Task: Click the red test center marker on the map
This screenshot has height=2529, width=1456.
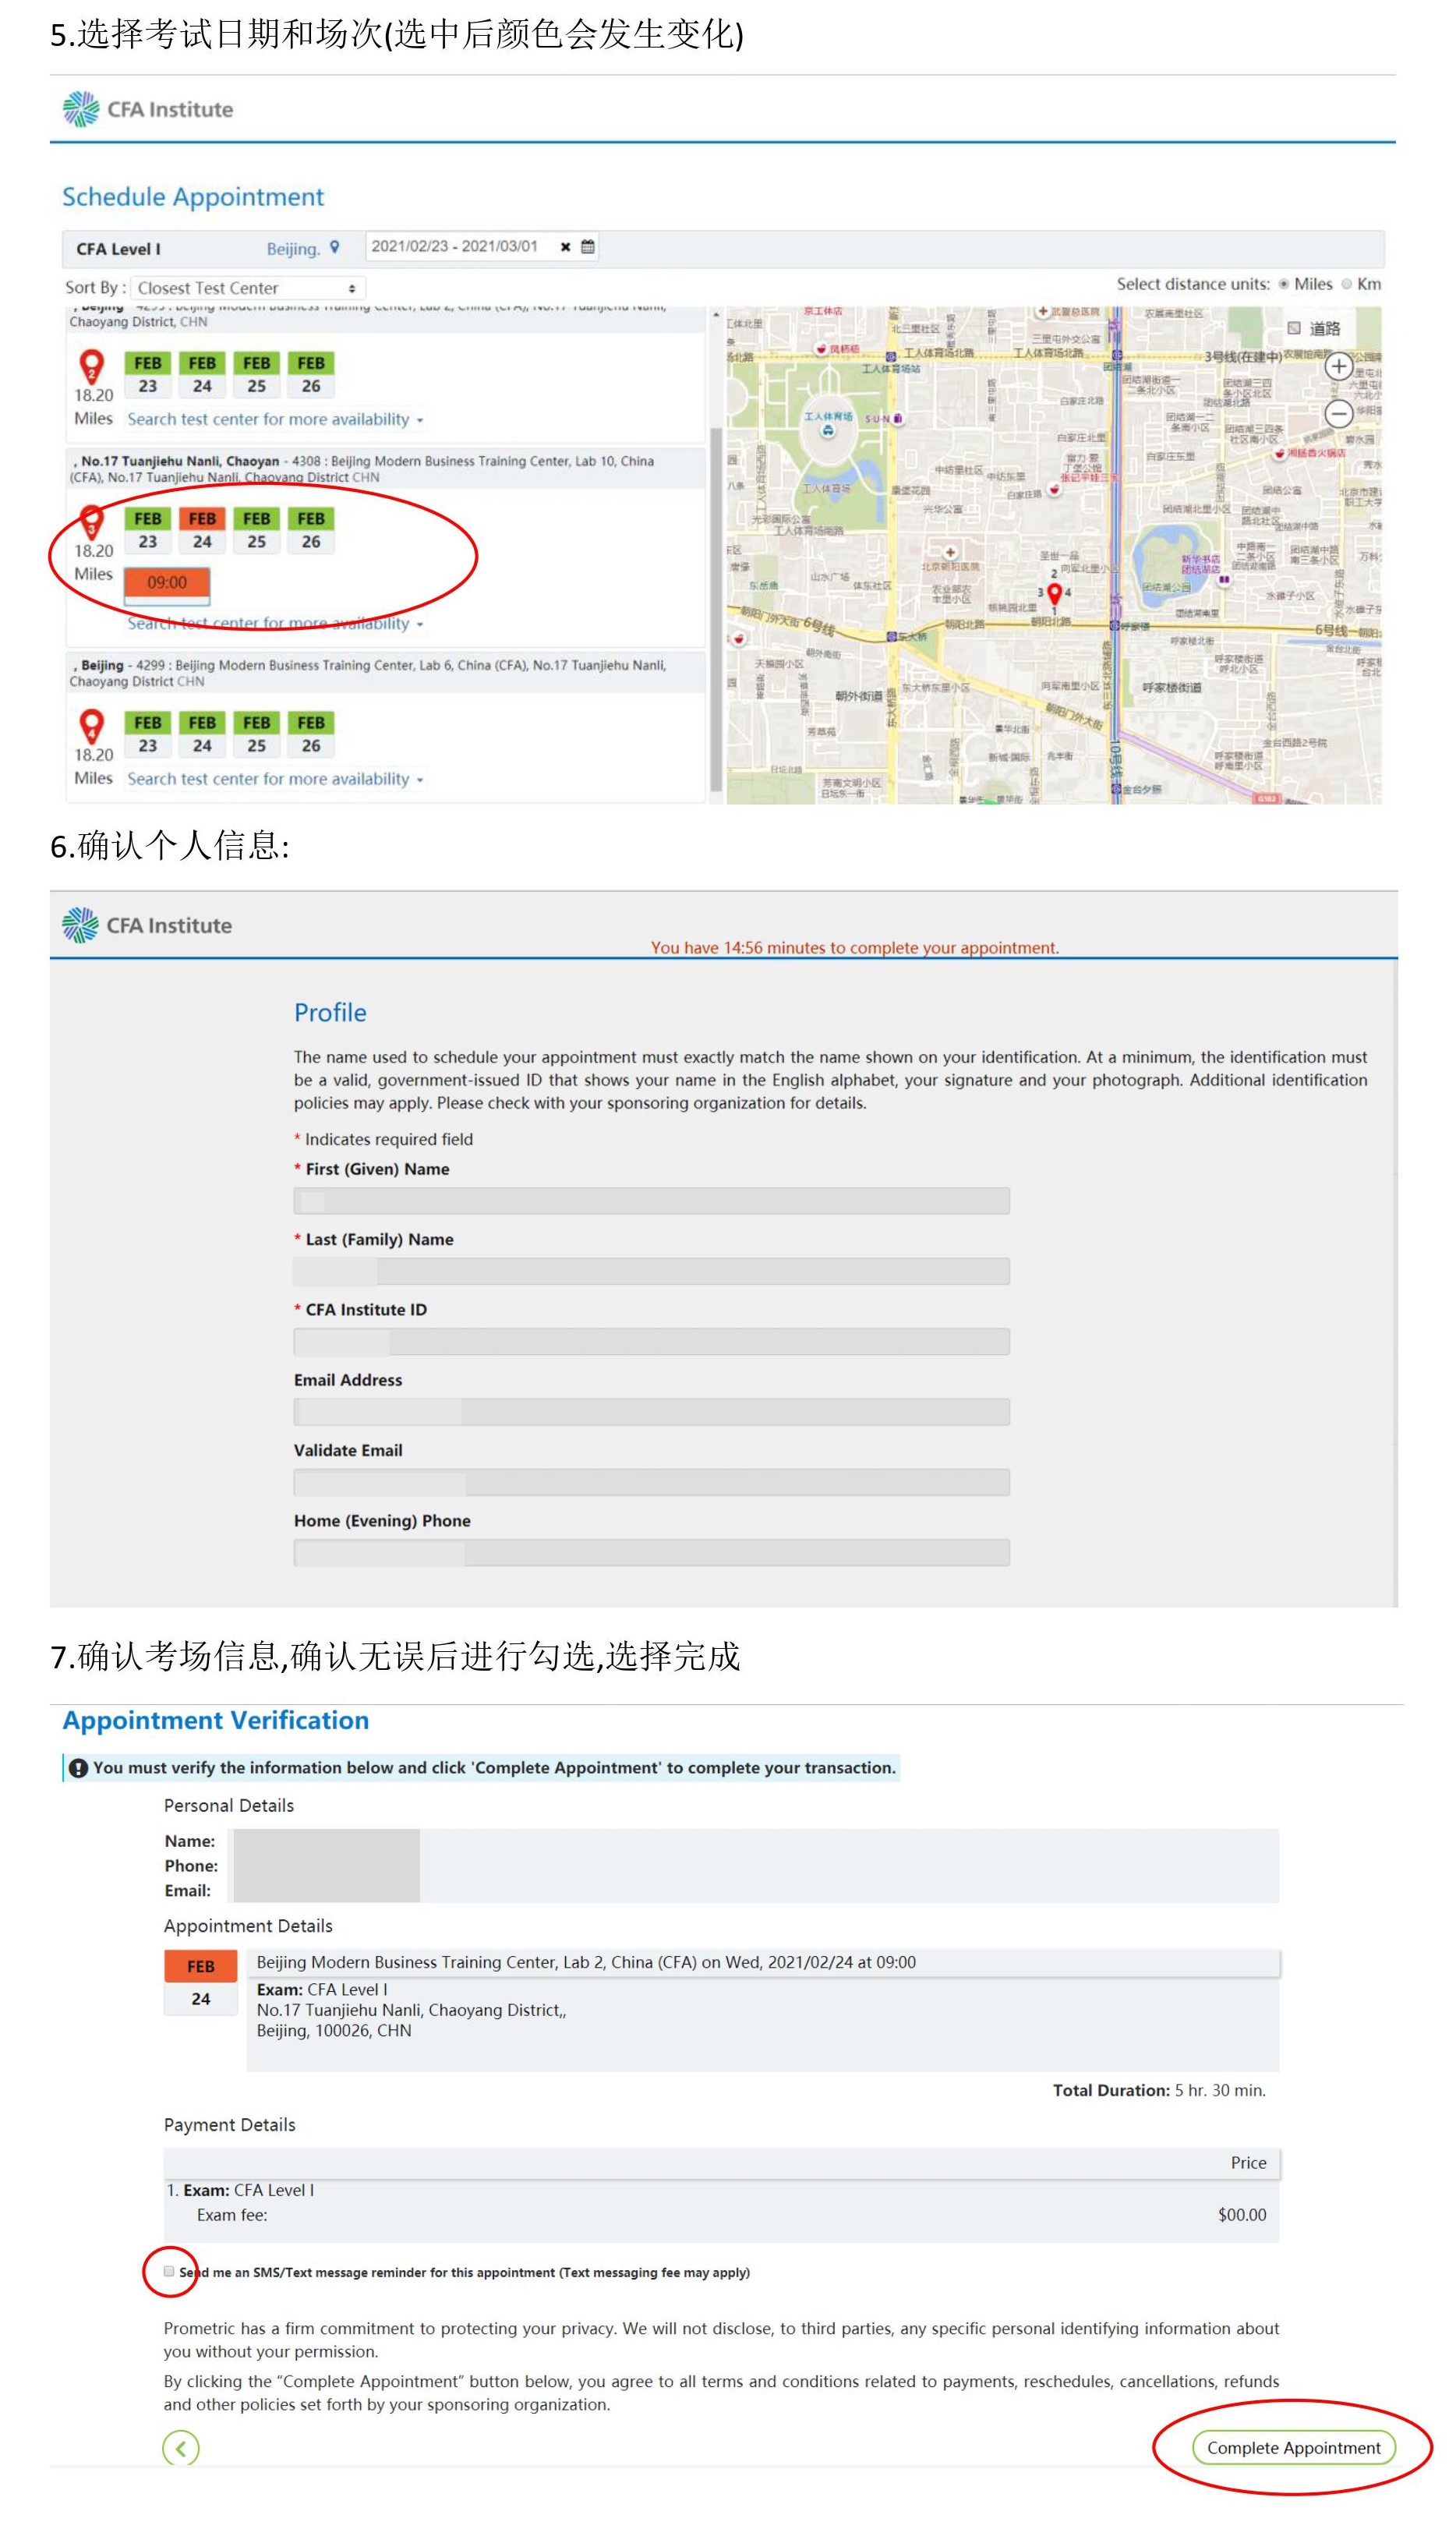Action: tap(1054, 594)
